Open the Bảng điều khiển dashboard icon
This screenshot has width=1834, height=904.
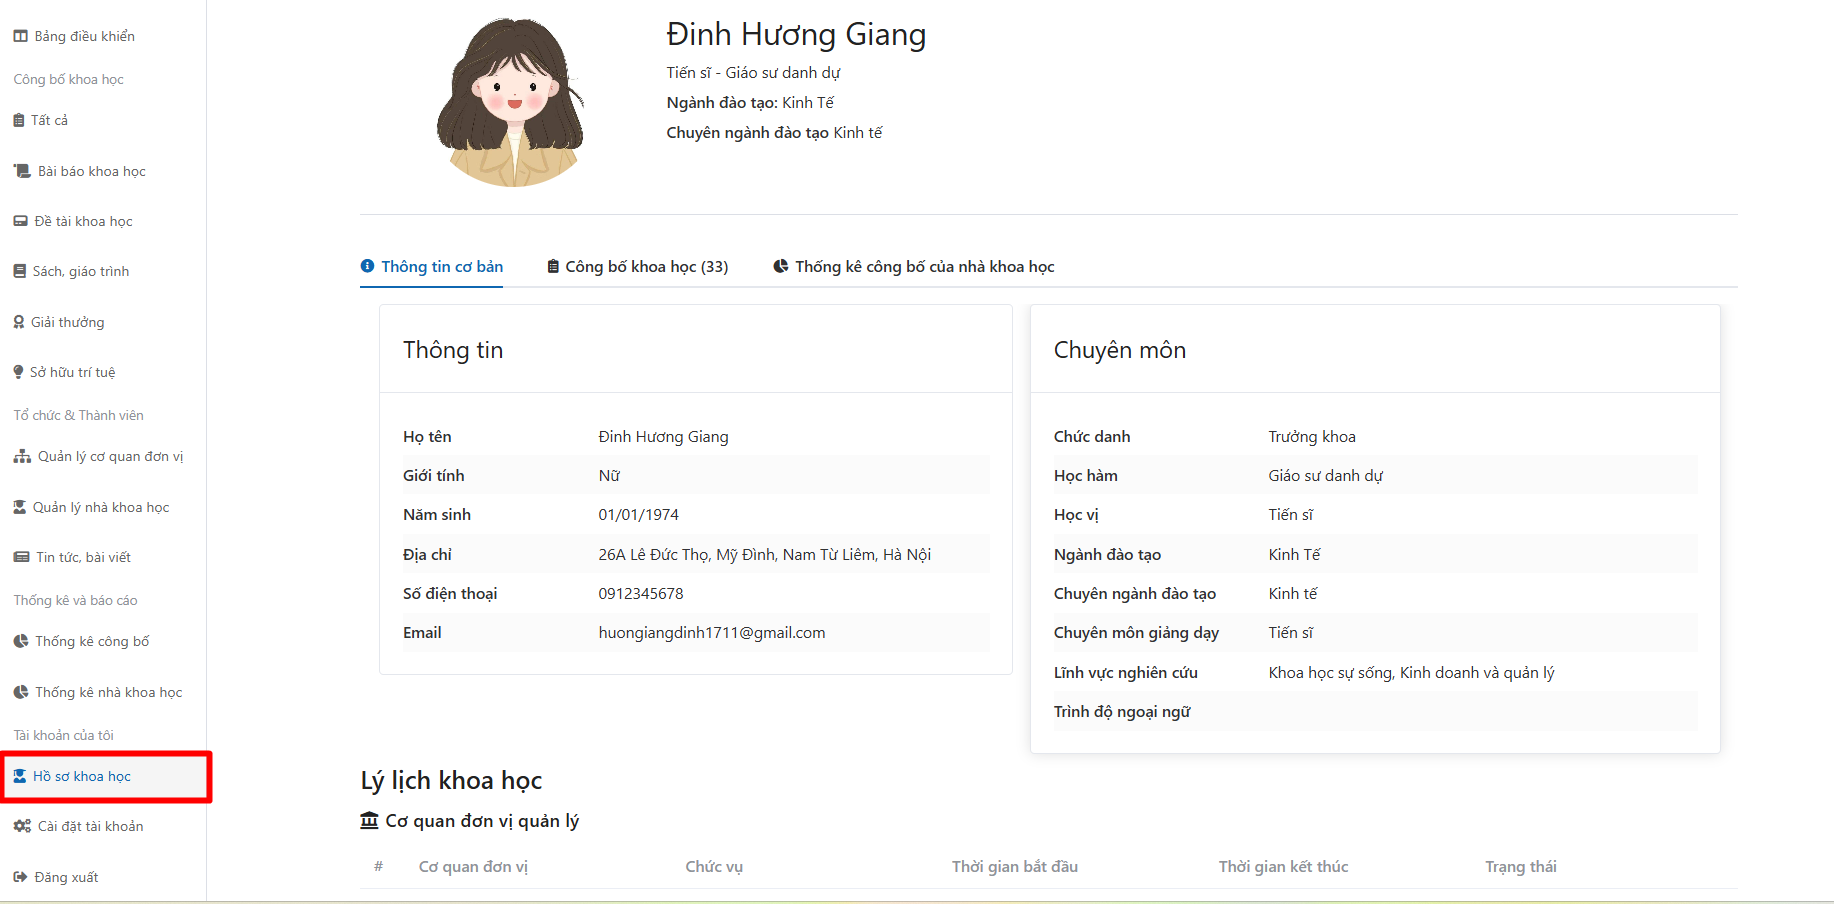click(x=20, y=35)
